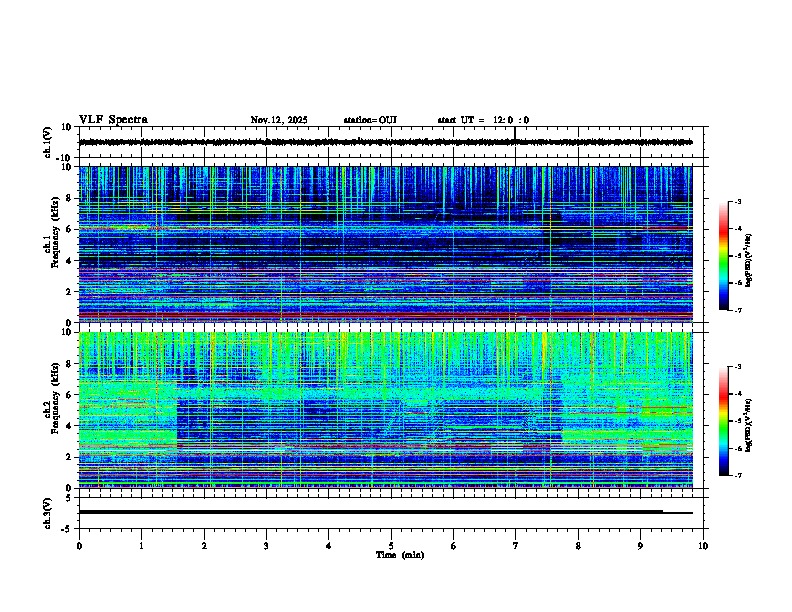Viewport: 792px width, 612px height.
Task: Click ch.1 spectrogram "2" kHz tick label
Action: pyautogui.click(x=70, y=292)
